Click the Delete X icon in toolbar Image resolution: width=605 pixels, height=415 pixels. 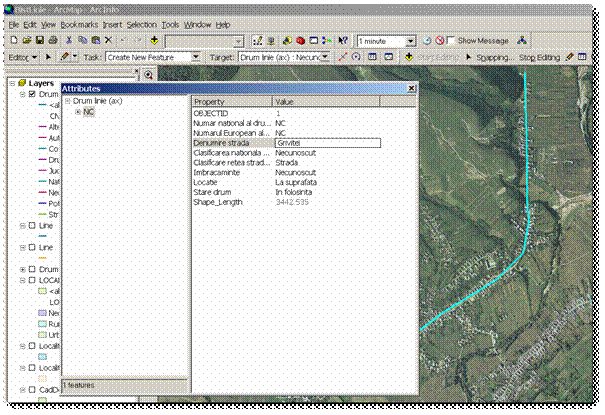pos(108,41)
